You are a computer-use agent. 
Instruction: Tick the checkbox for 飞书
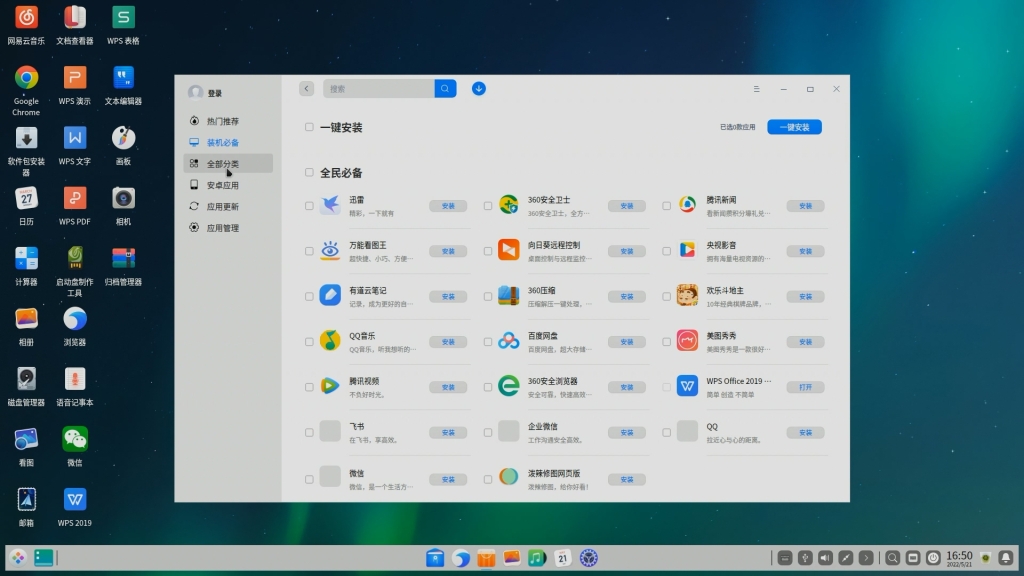[x=309, y=432]
